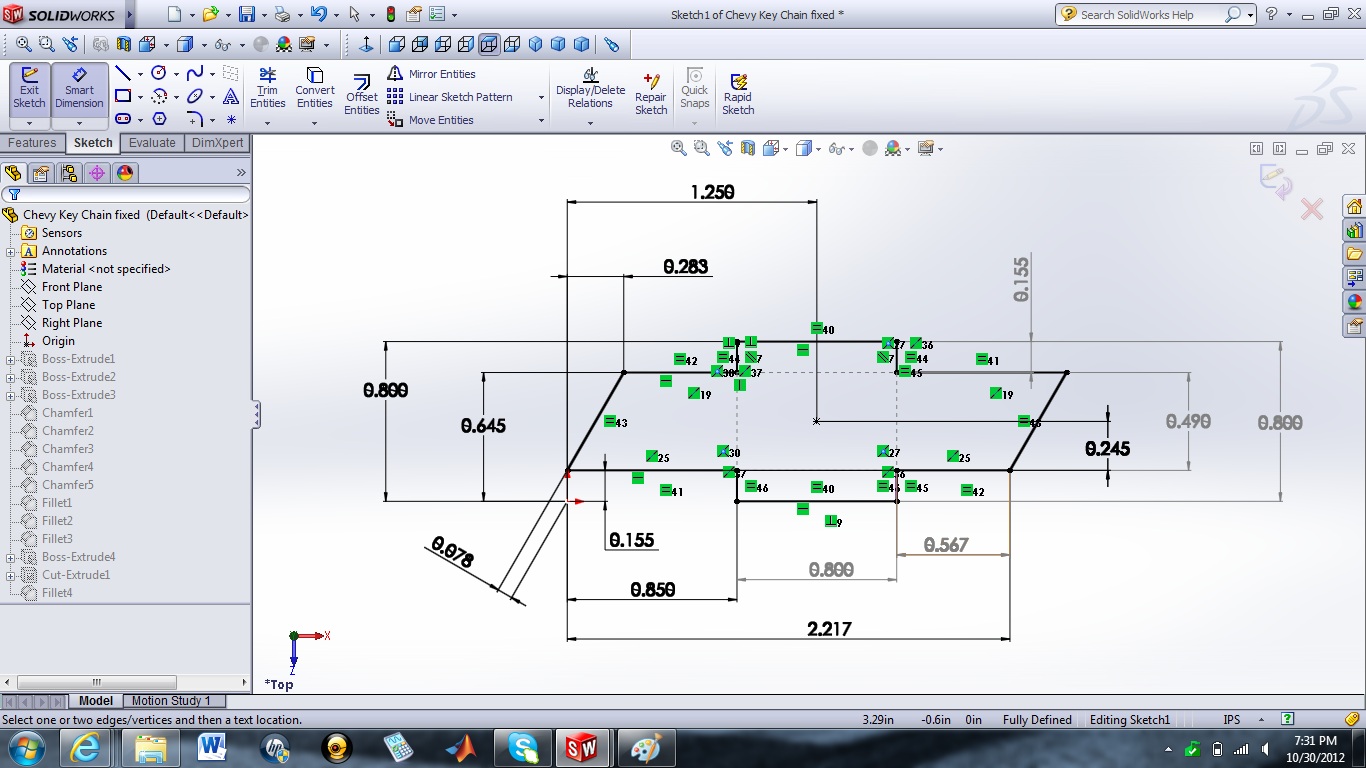
Task: Run the Repair Sketch tool
Action: pyautogui.click(x=650, y=90)
